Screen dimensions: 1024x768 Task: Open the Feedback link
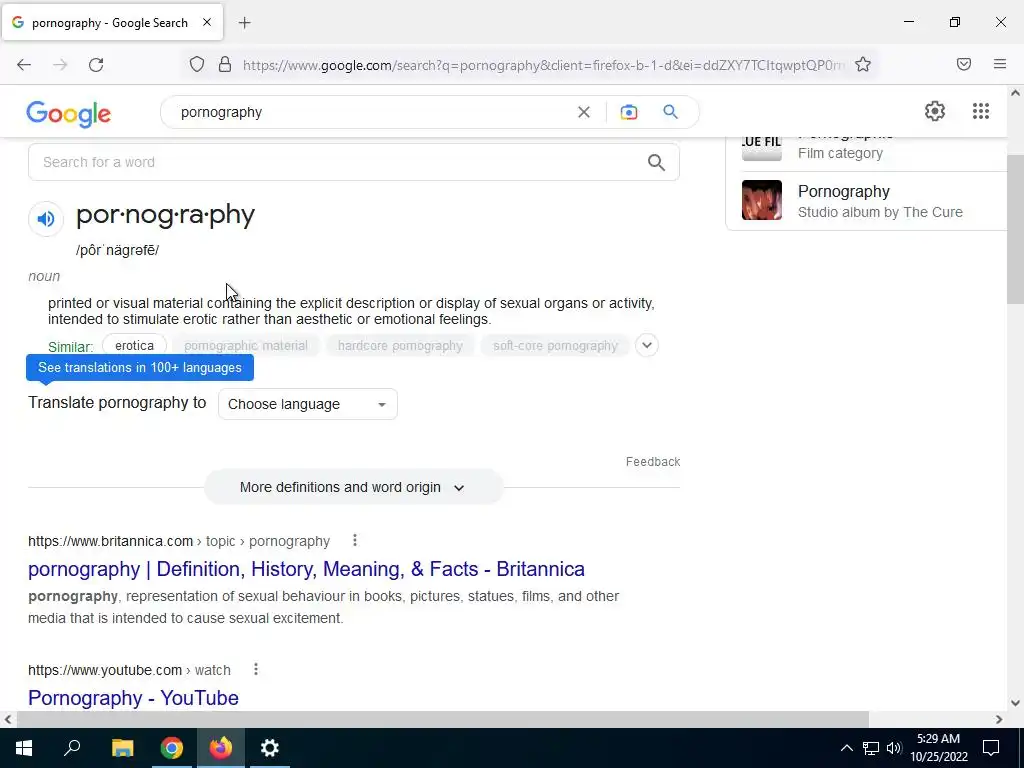click(653, 462)
